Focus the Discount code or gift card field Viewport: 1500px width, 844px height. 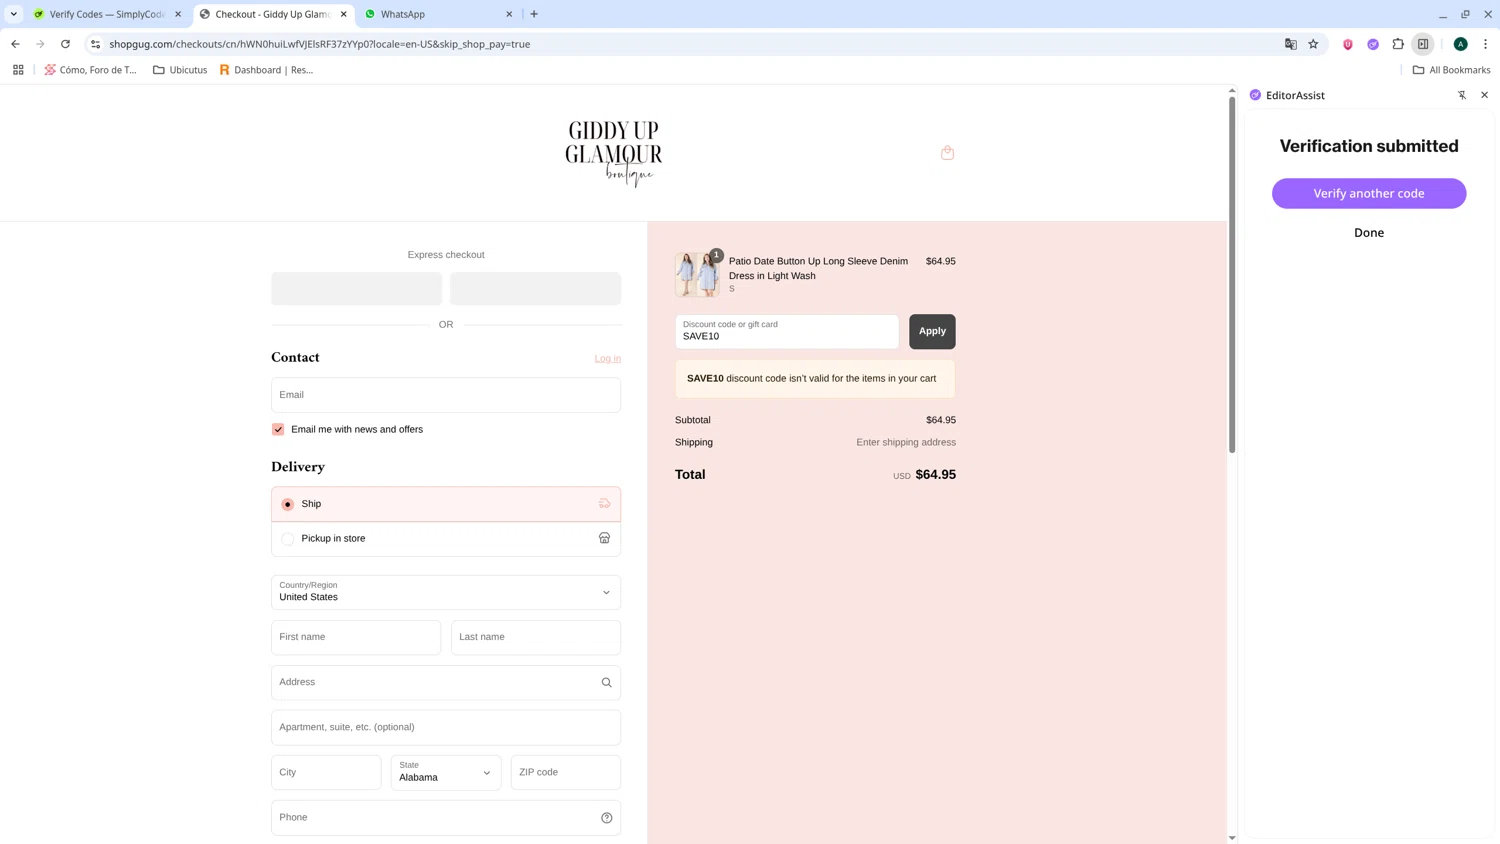[787, 331]
